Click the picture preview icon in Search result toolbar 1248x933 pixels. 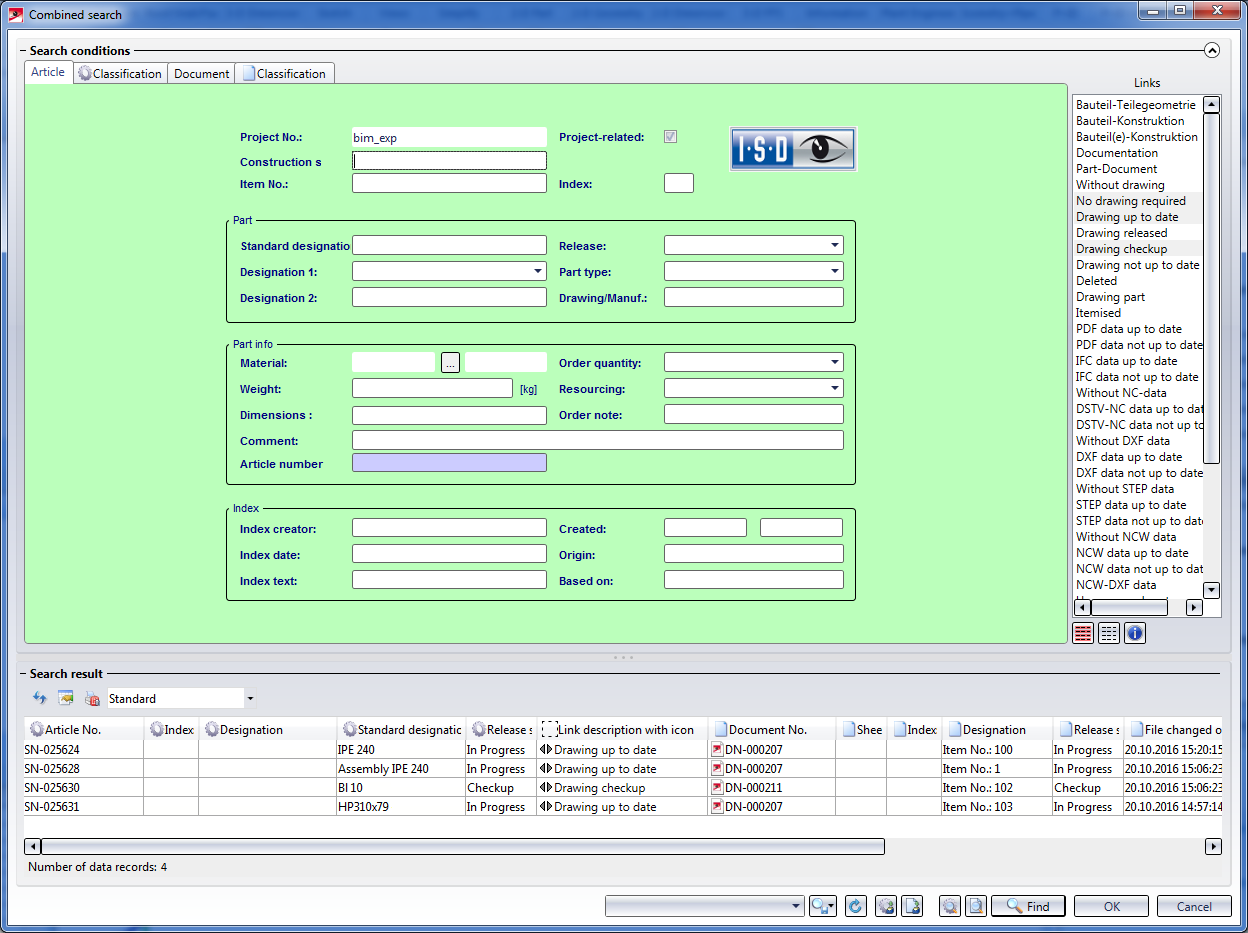(66, 699)
